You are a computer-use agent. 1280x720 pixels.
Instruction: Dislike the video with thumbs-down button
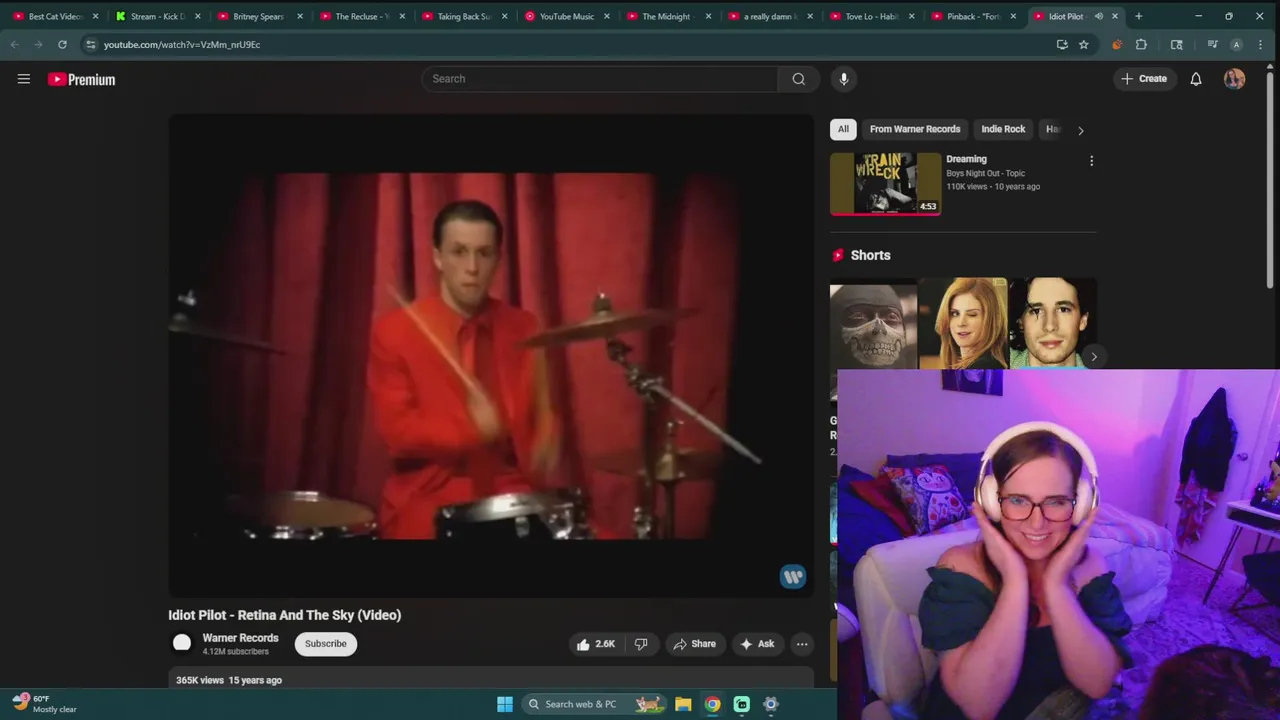pyautogui.click(x=641, y=644)
